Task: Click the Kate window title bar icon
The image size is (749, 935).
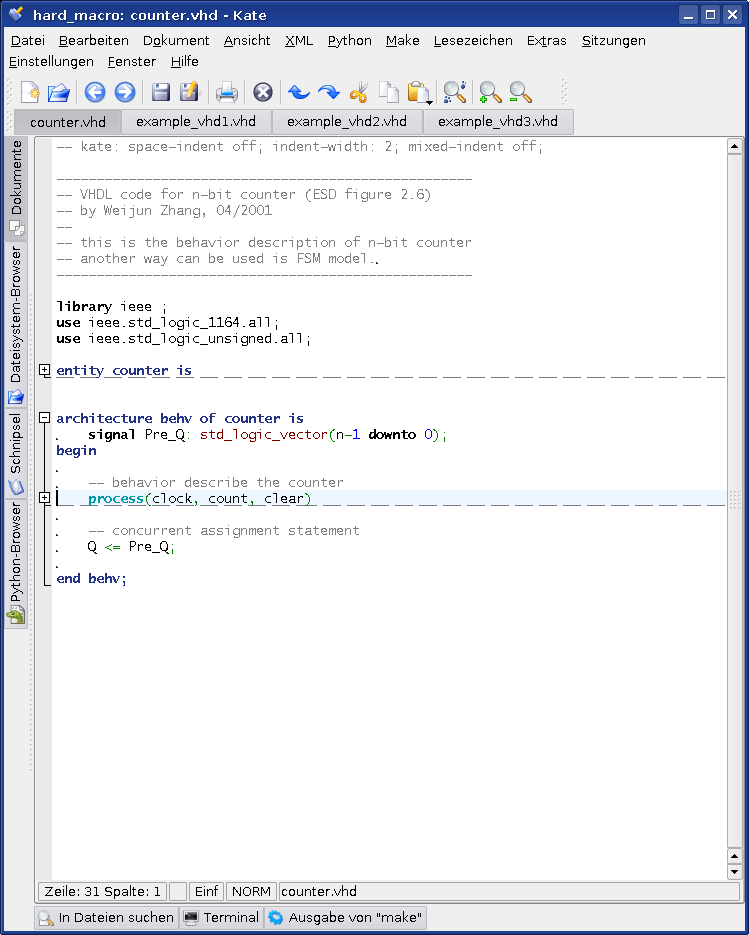Action: tap(16, 14)
